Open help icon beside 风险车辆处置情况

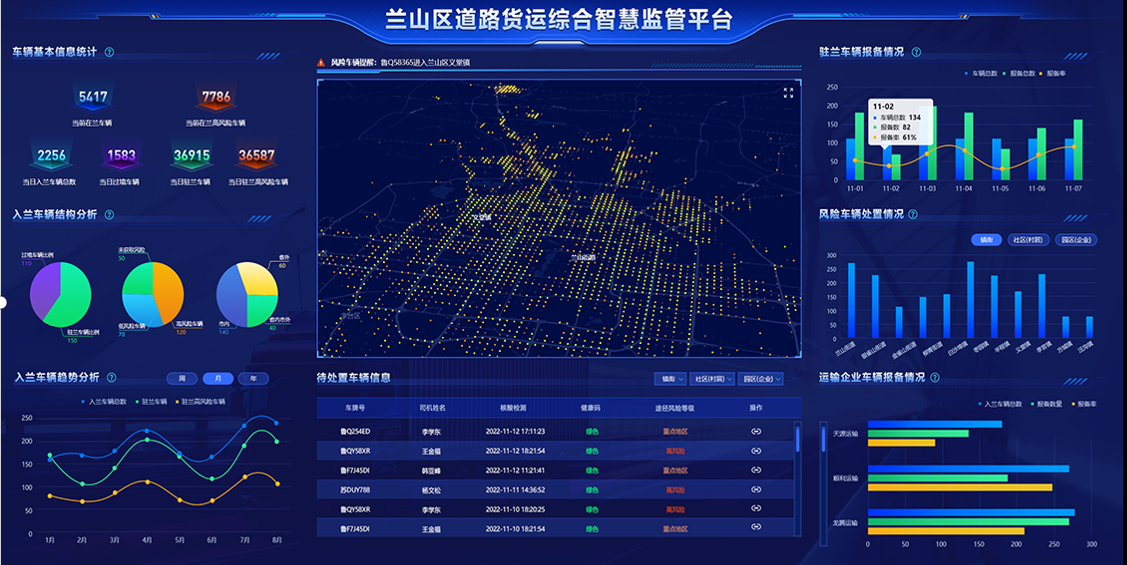coord(913,214)
